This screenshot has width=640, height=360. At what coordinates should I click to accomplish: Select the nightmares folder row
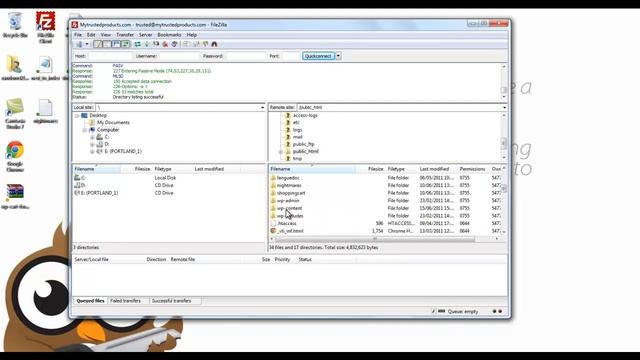point(385,185)
